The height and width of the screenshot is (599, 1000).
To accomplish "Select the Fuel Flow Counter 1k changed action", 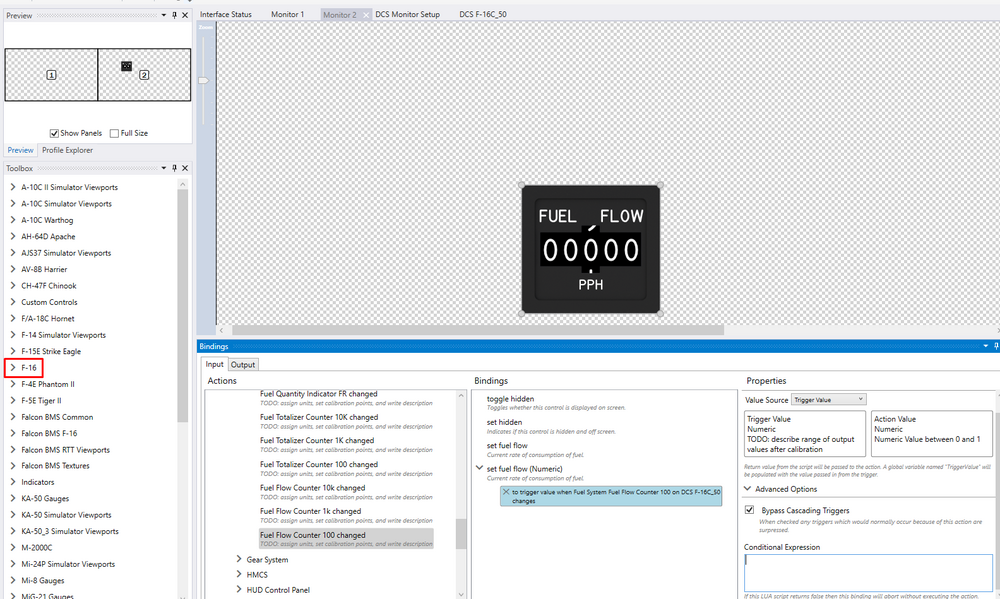I will point(310,511).
